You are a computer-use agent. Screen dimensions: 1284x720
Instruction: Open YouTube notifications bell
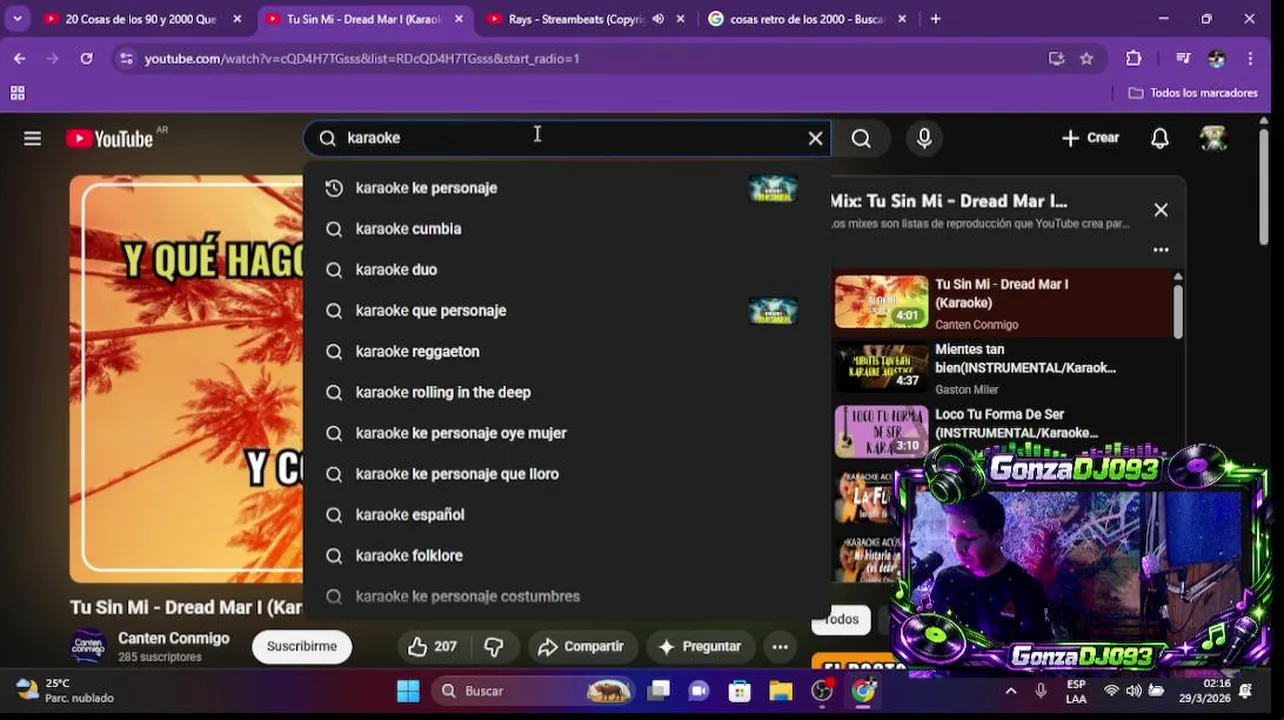point(1160,139)
